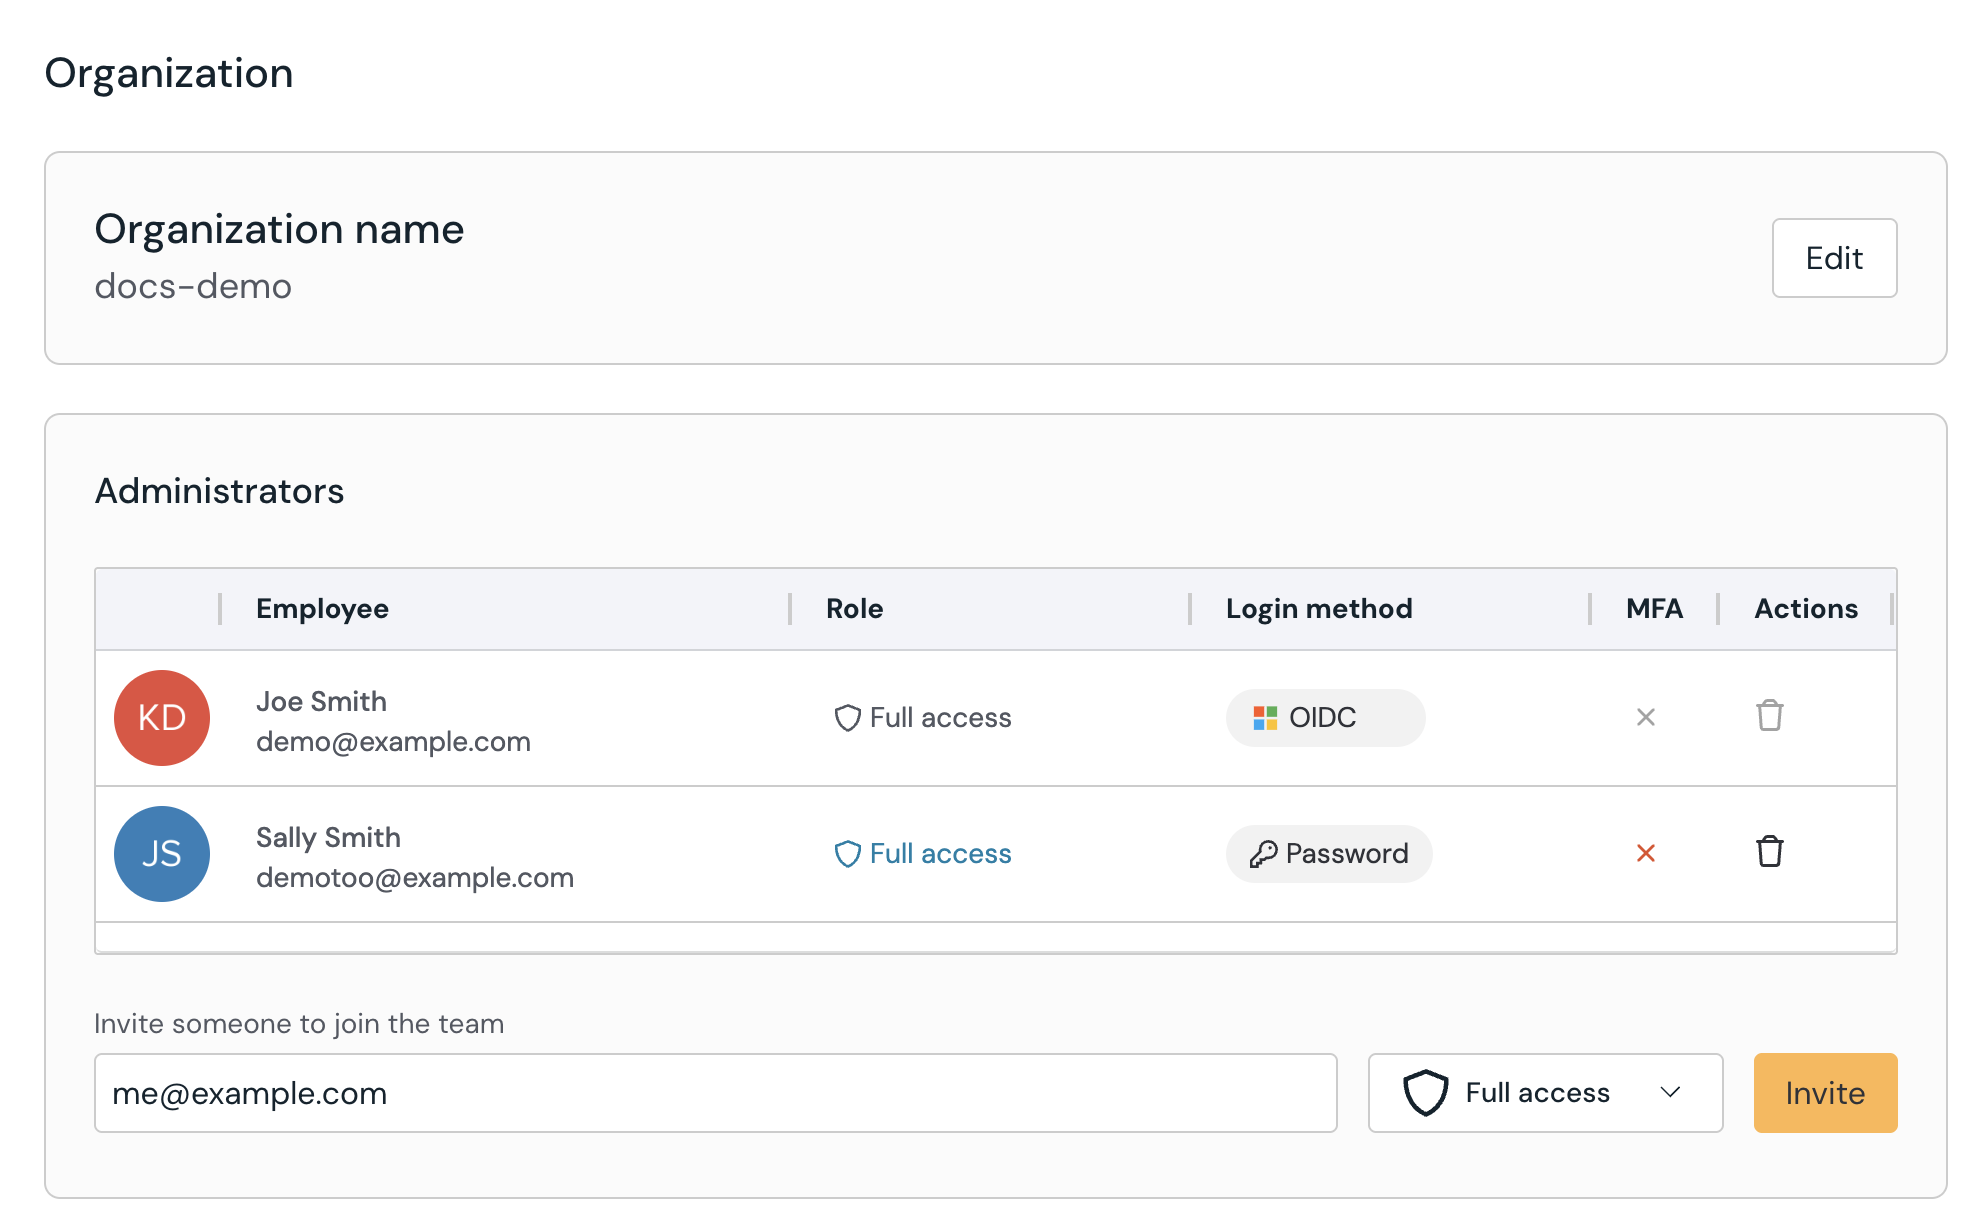Click the KD avatar circle

coord(162,718)
